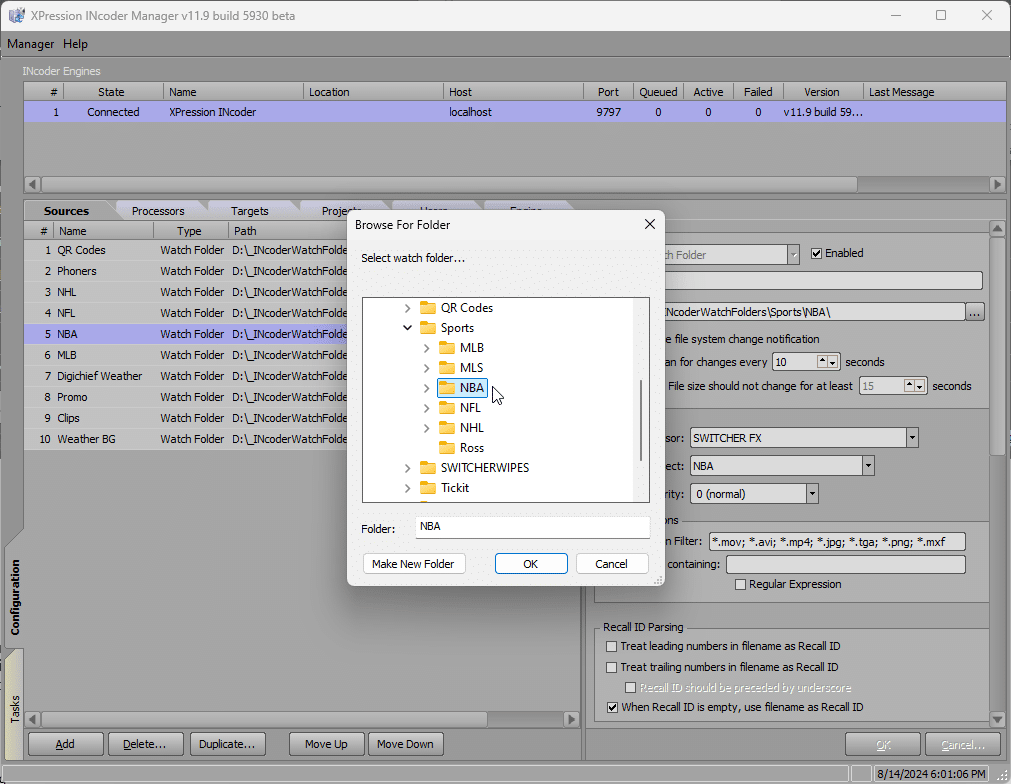Check the Regular Expression checkbox
This screenshot has width=1011, height=784.
pyautogui.click(x=740, y=584)
